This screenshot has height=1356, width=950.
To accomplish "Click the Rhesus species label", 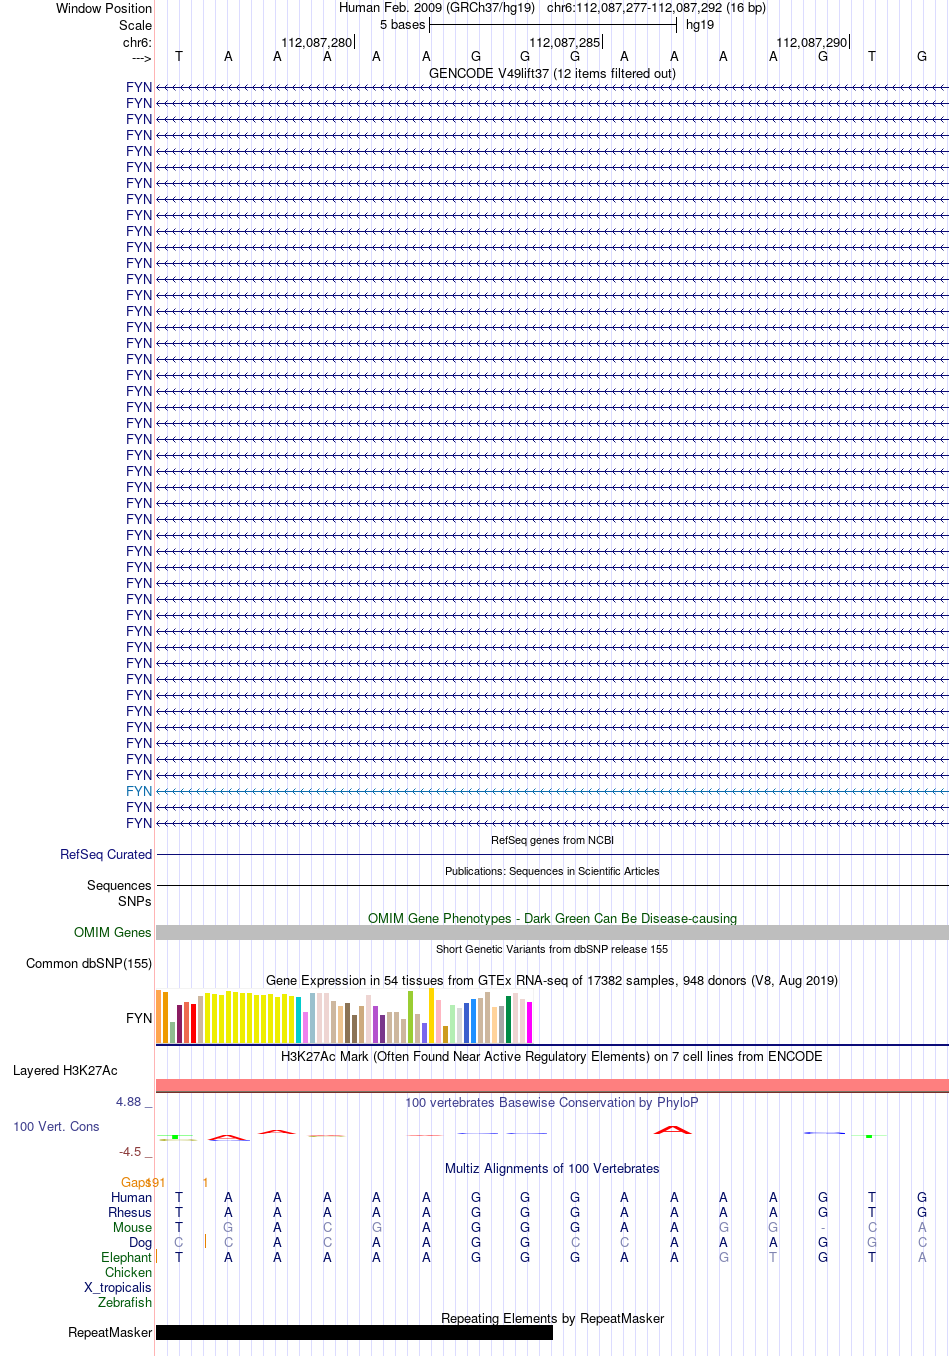I will (x=130, y=1212).
